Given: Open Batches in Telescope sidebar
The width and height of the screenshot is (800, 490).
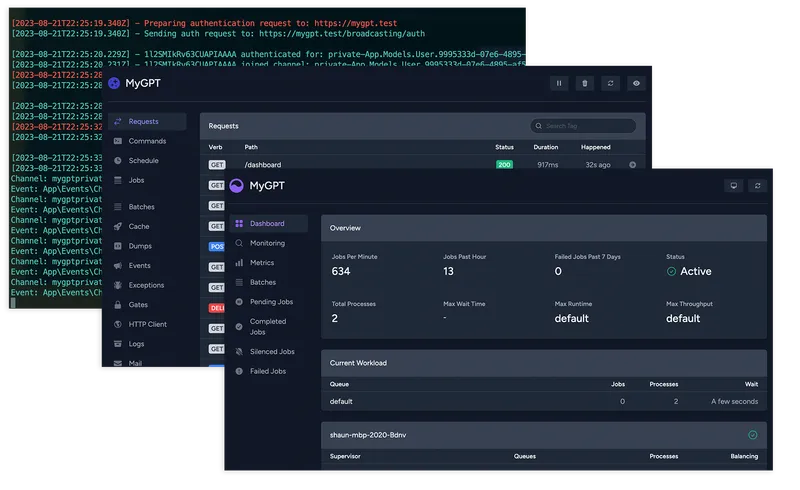Looking at the screenshot, I should [x=147, y=207].
